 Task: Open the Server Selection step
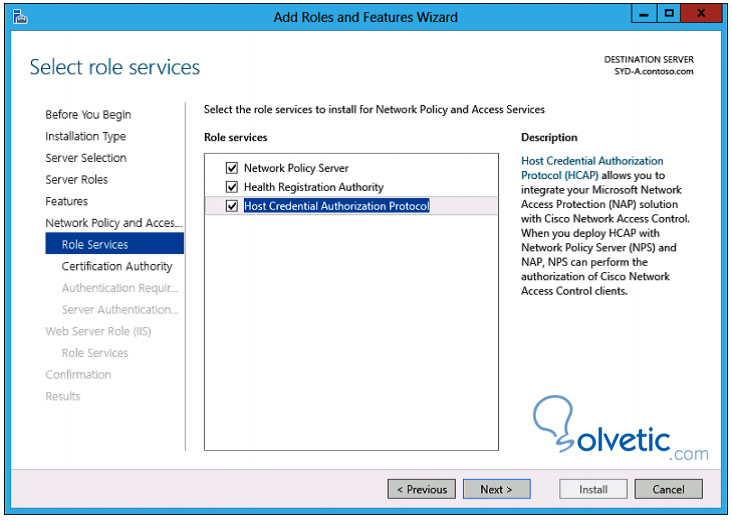(86, 158)
